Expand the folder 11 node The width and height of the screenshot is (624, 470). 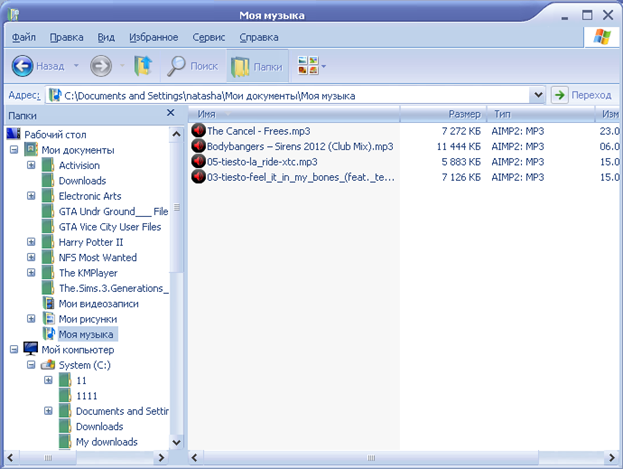point(48,380)
